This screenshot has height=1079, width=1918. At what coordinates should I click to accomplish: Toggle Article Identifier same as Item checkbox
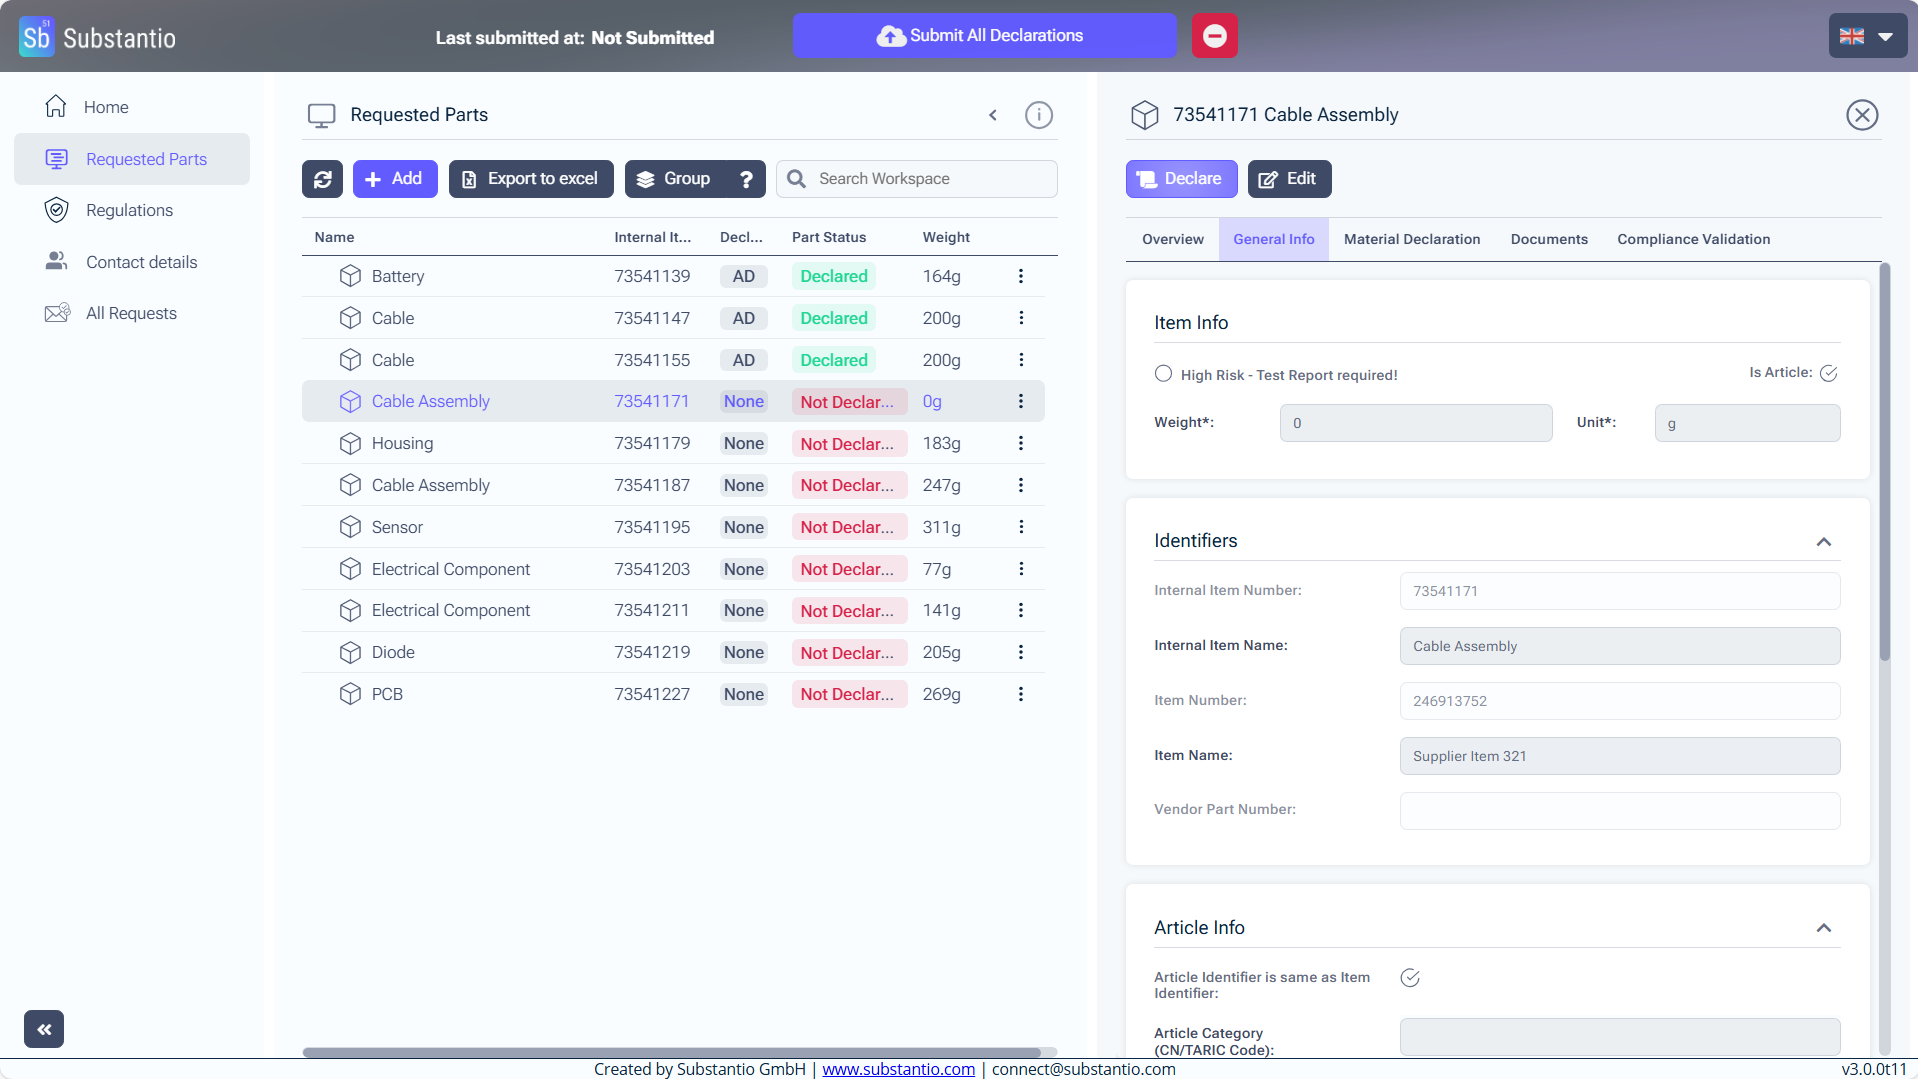[x=1410, y=978]
